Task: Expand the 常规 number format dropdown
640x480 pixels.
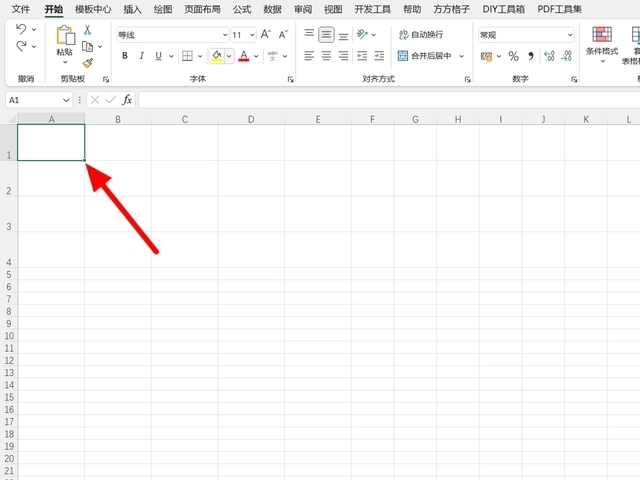Action: tap(570, 34)
